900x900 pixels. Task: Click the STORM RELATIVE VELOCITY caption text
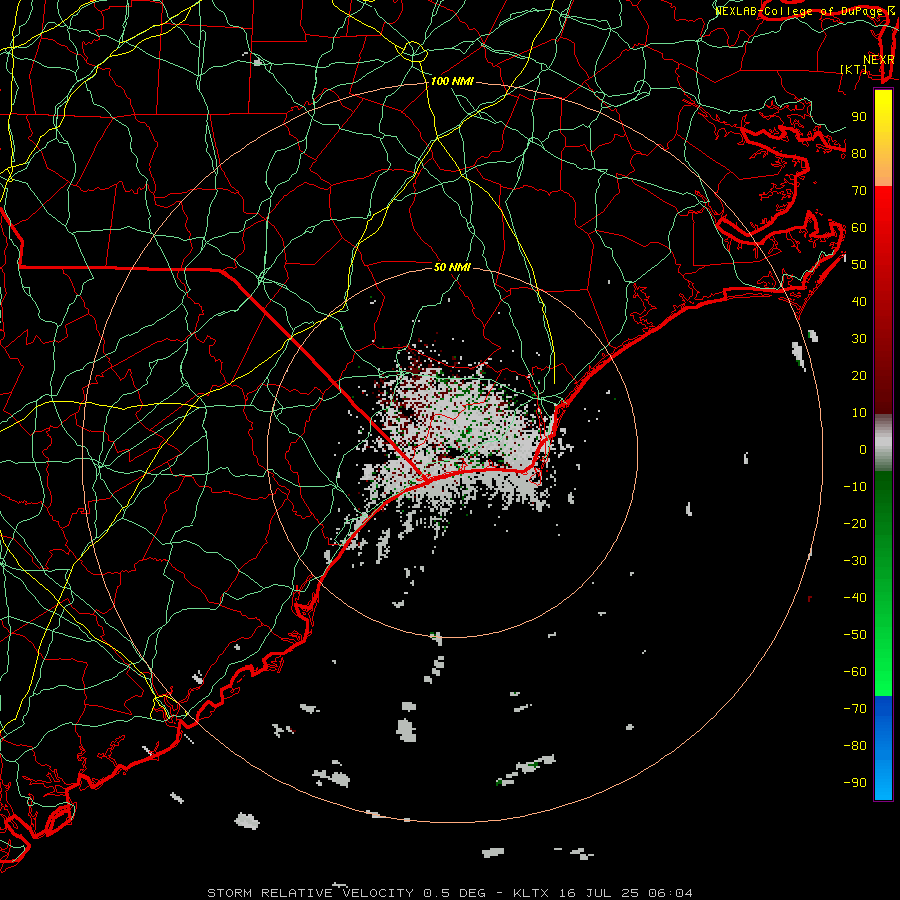310,893
